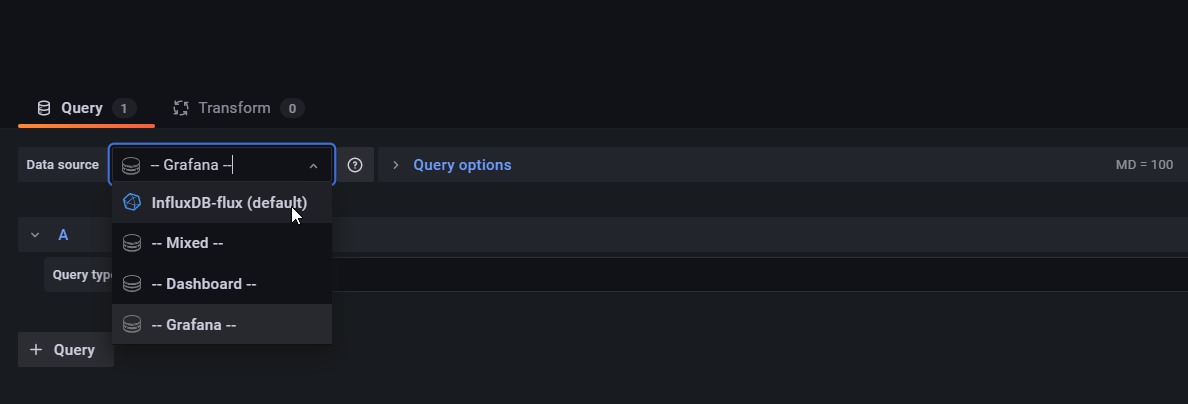Click database icon beside -- Grafana -- option
Image resolution: width=1188 pixels, height=404 pixels.
pyautogui.click(x=132, y=324)
